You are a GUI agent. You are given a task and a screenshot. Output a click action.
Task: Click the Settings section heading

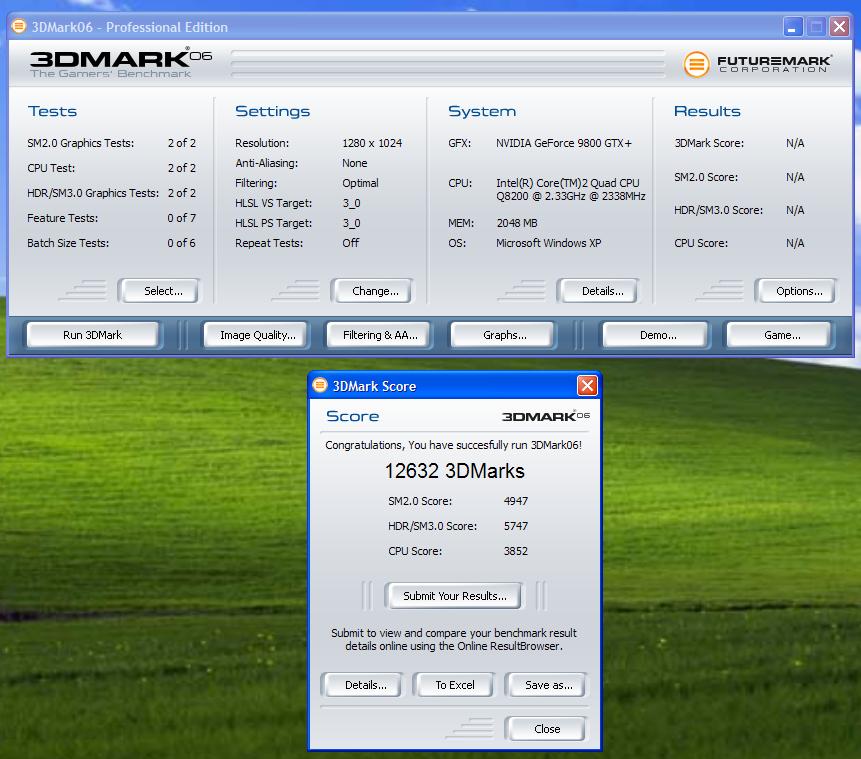pos(272,111)
